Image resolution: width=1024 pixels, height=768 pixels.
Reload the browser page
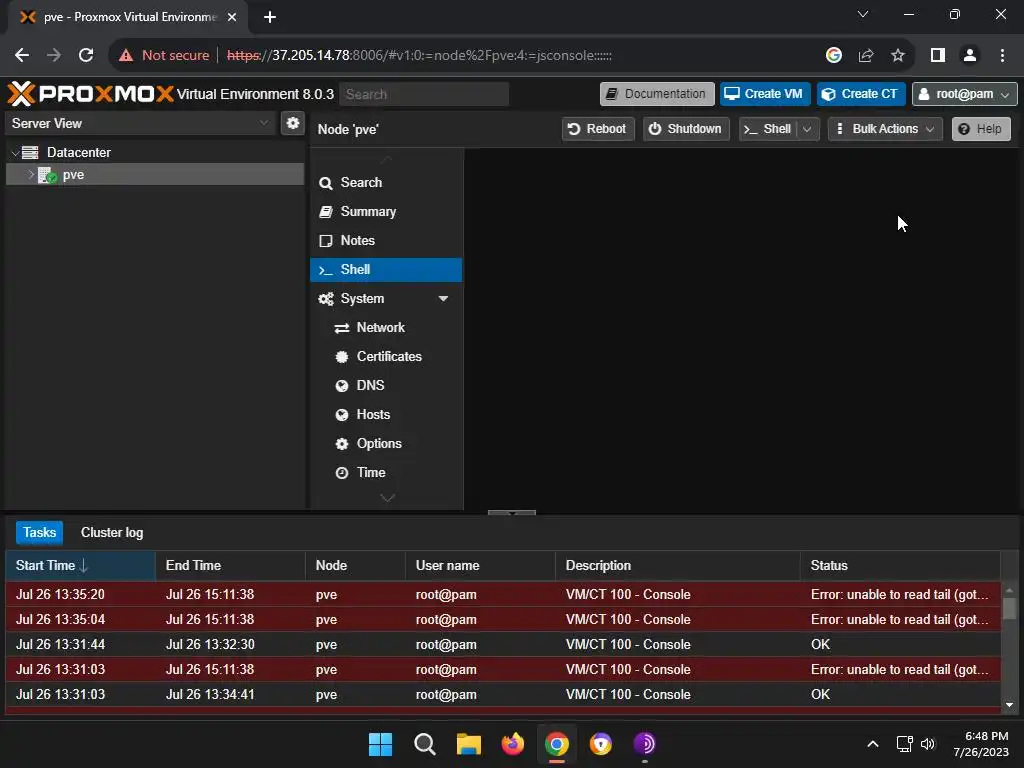(x=86, y=56)
